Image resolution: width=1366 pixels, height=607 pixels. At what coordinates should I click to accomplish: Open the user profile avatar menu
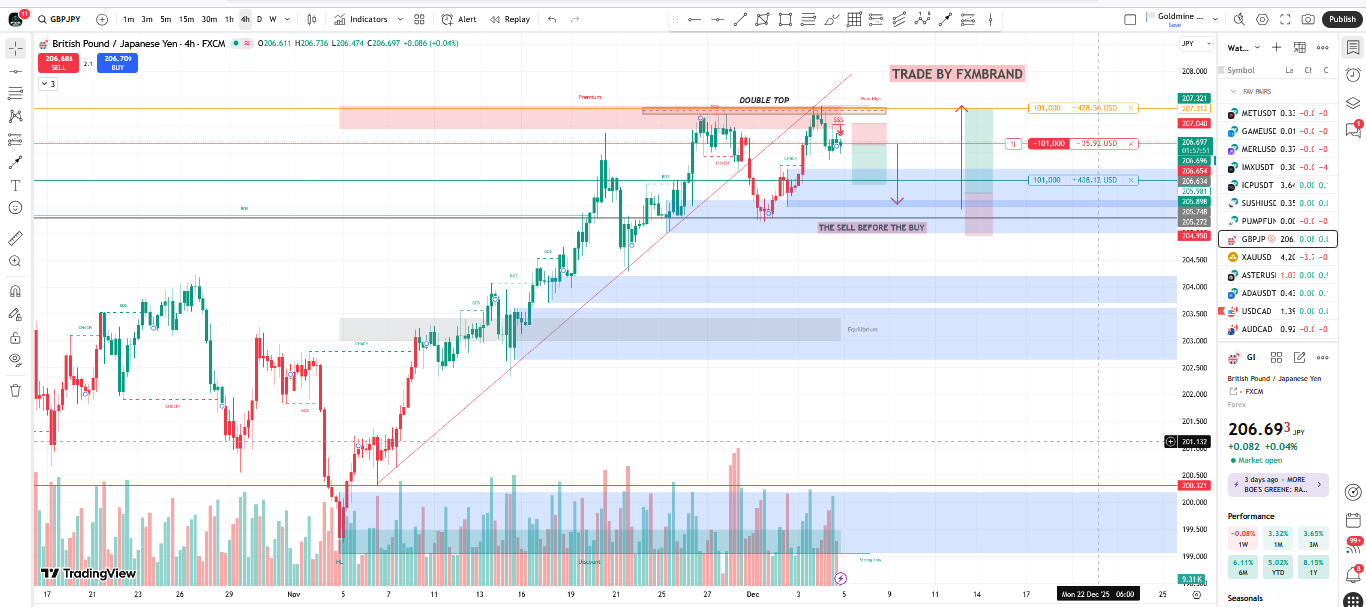(x=15, y=18)
